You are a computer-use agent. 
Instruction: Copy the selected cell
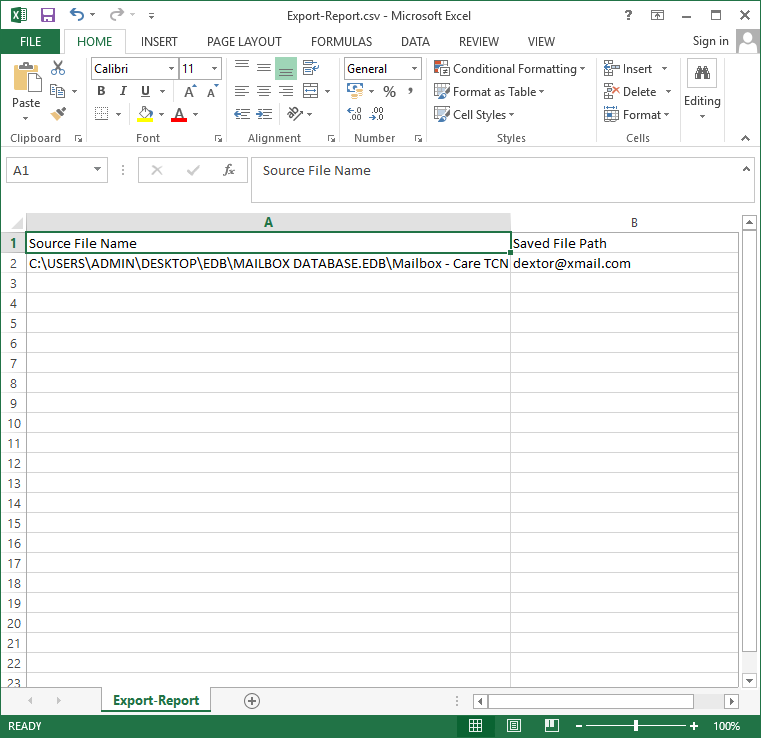point(57,91)
